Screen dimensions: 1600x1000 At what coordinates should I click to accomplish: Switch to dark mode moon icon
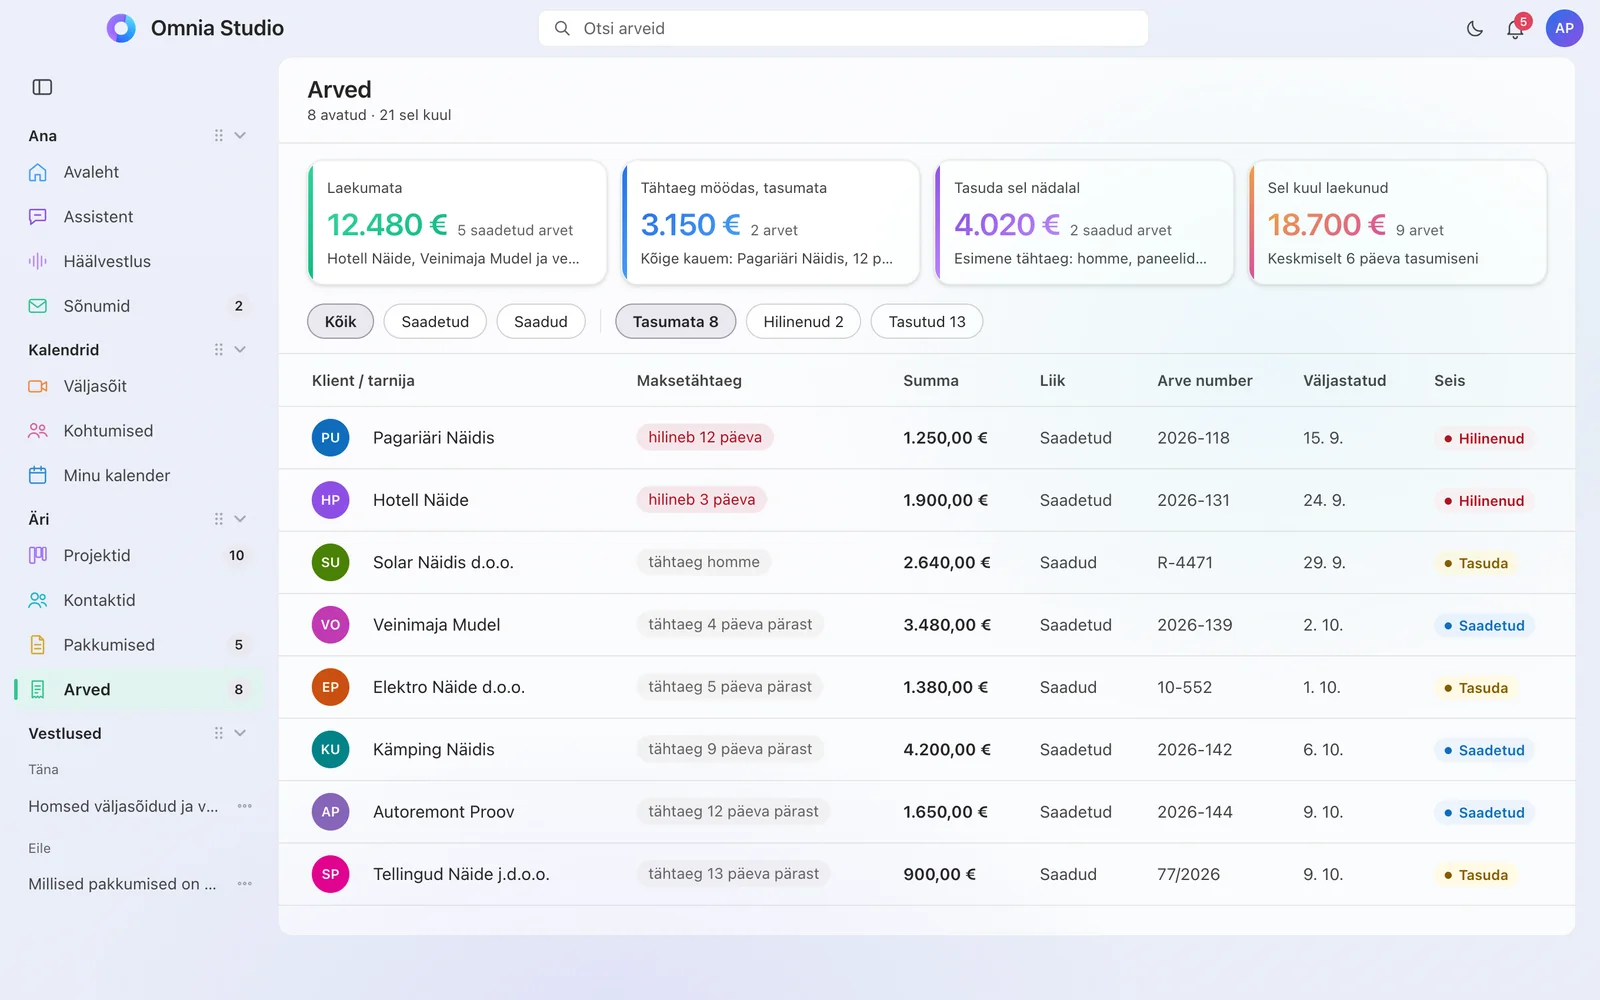click(1475, 29)
